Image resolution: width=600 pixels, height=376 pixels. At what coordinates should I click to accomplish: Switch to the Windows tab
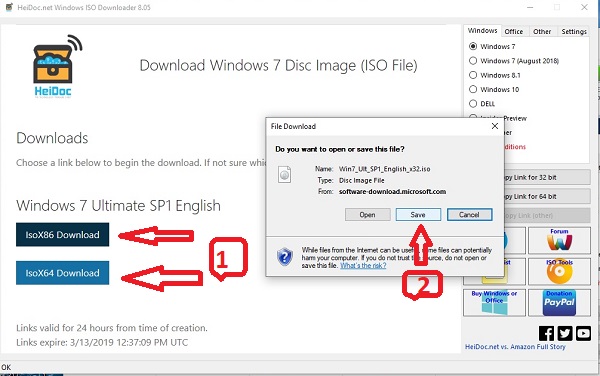(483, 31)
